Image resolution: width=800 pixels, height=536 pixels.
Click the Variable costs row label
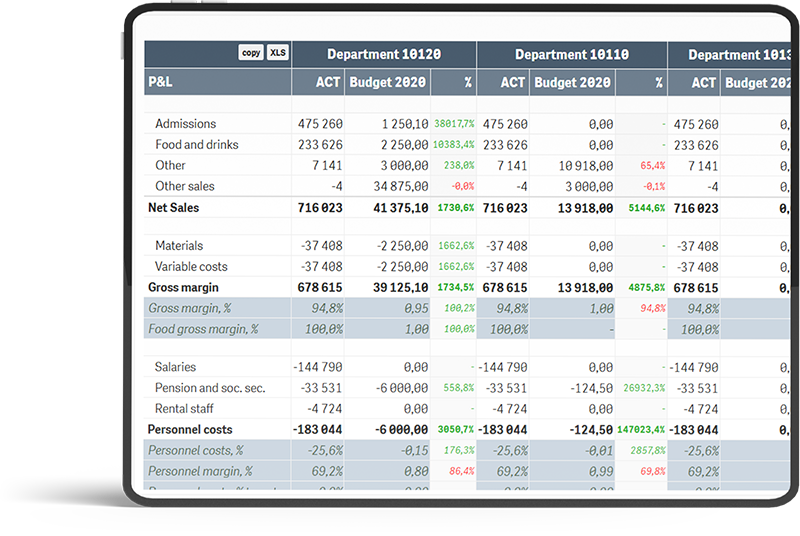(x=191, y=267)
